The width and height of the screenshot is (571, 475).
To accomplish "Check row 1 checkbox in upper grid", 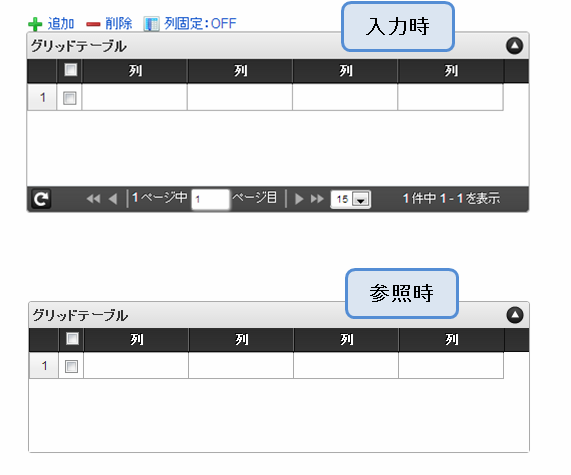I will coord(70,98).
